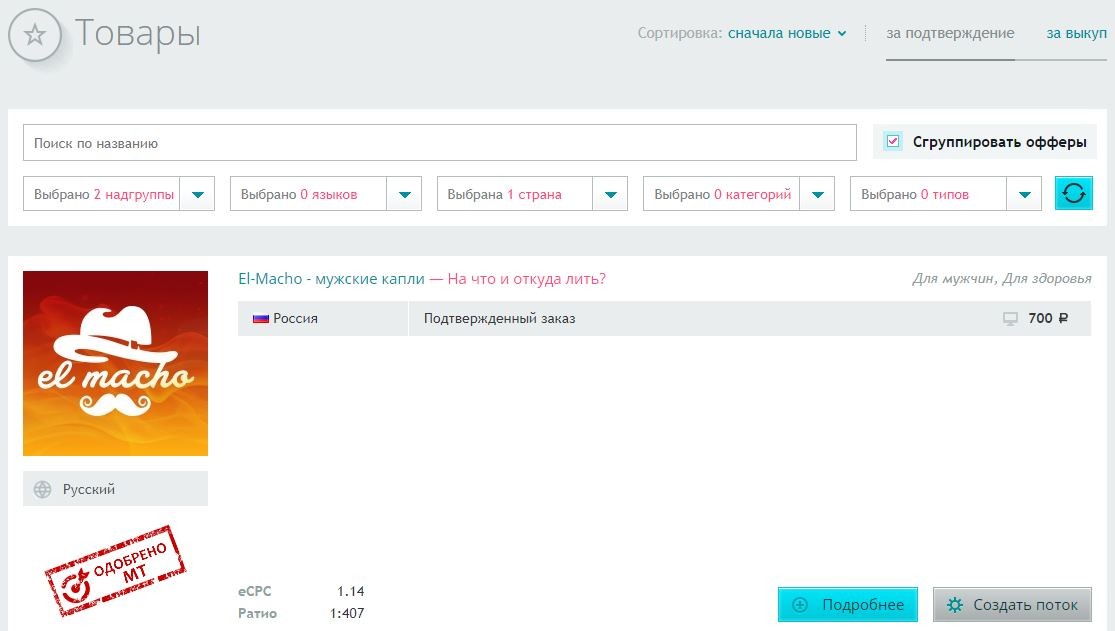Open the Сортировка сначала новые dropdown
This screenshot has height=631, width=1115.
point(787,33)
